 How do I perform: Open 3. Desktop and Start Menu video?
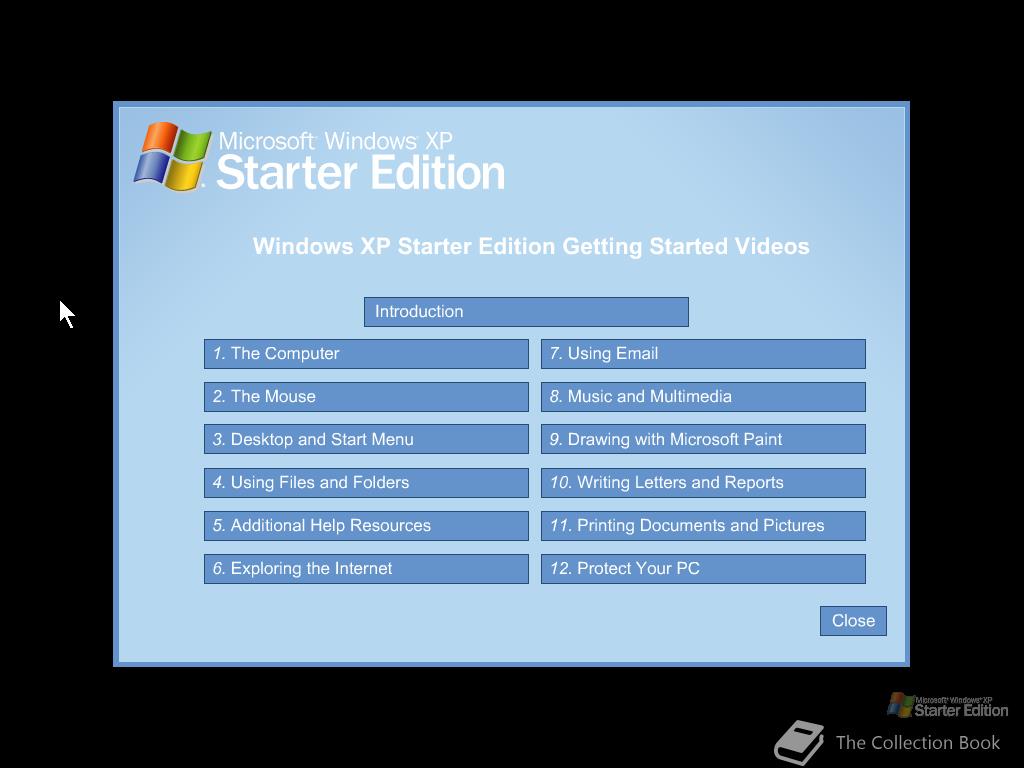[366, 440]
